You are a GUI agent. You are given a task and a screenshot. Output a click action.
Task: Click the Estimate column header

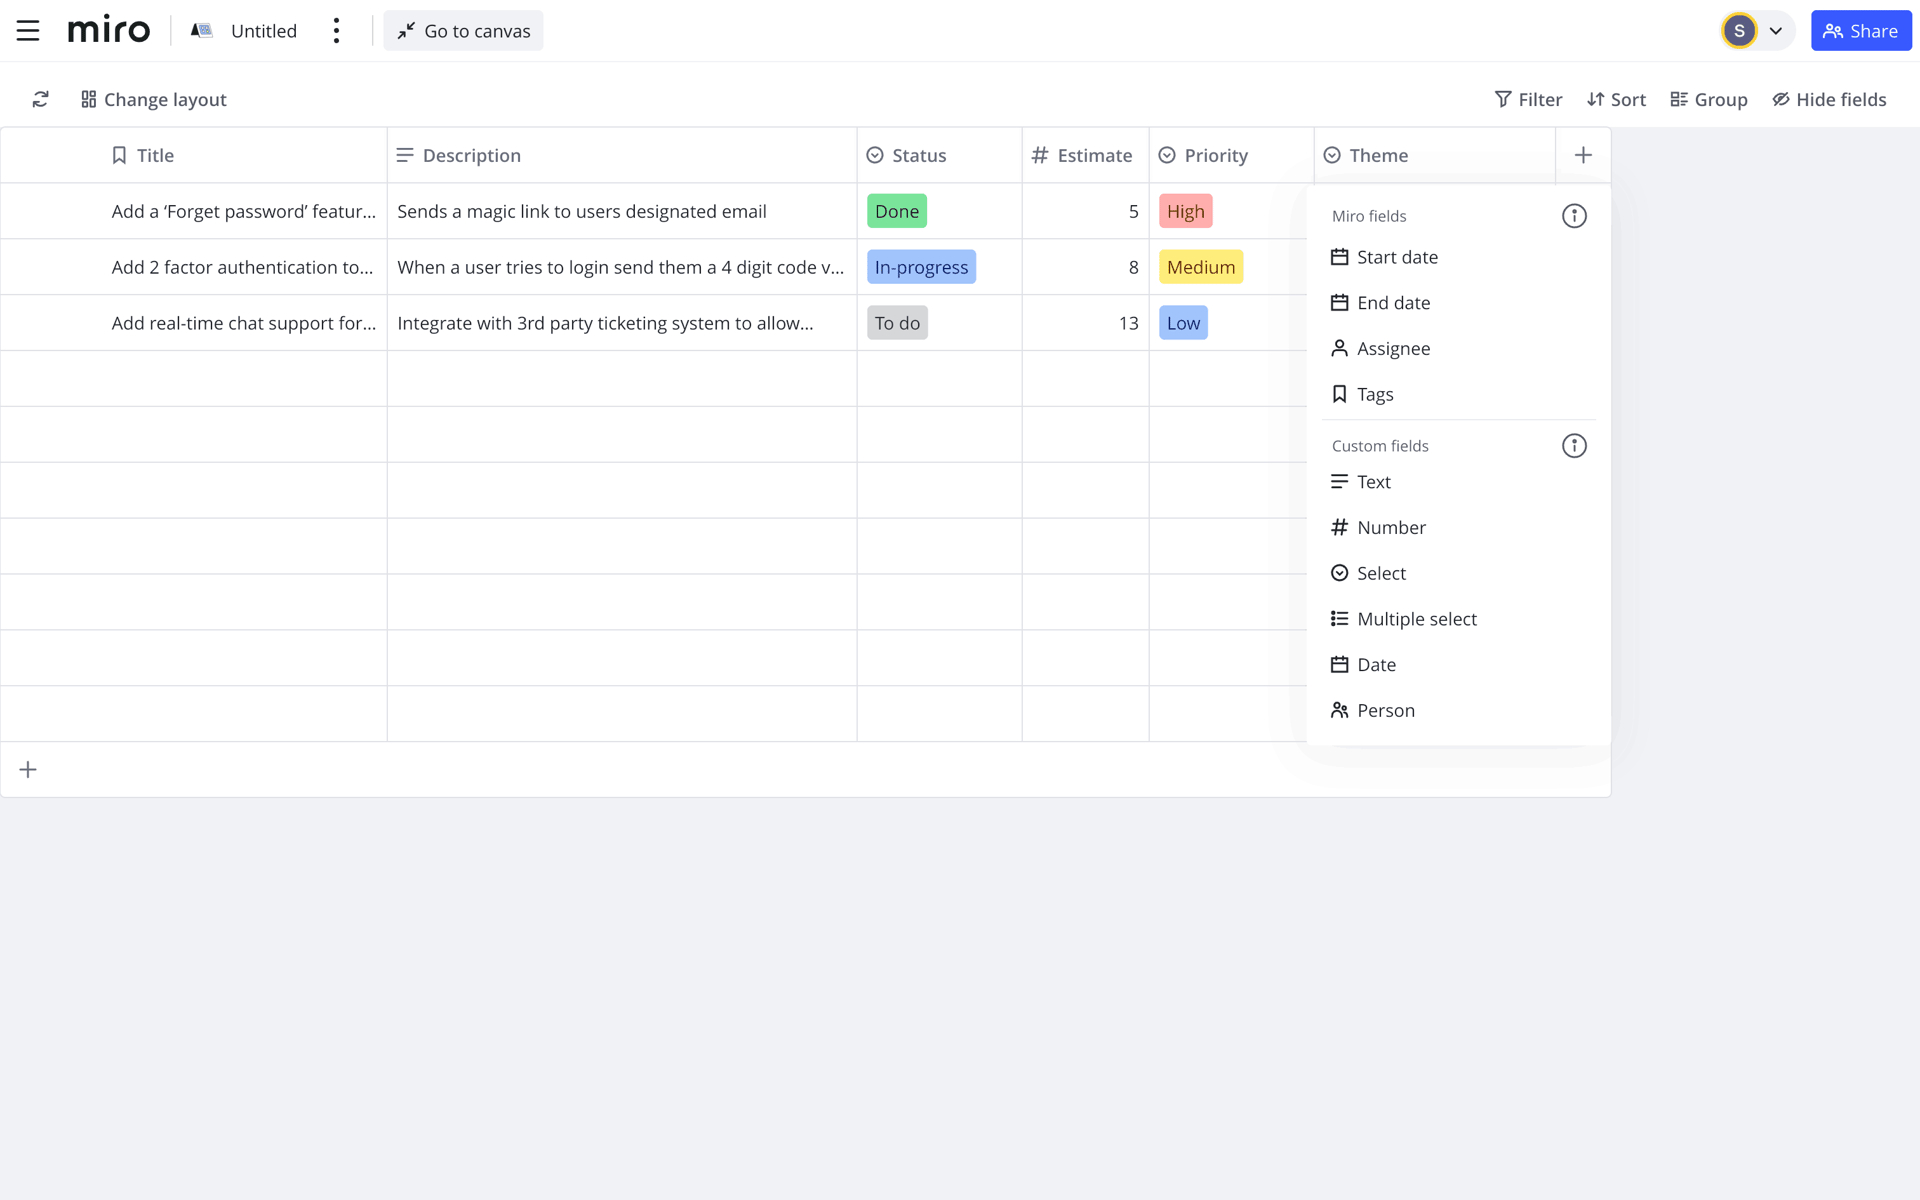[1085, 155]
